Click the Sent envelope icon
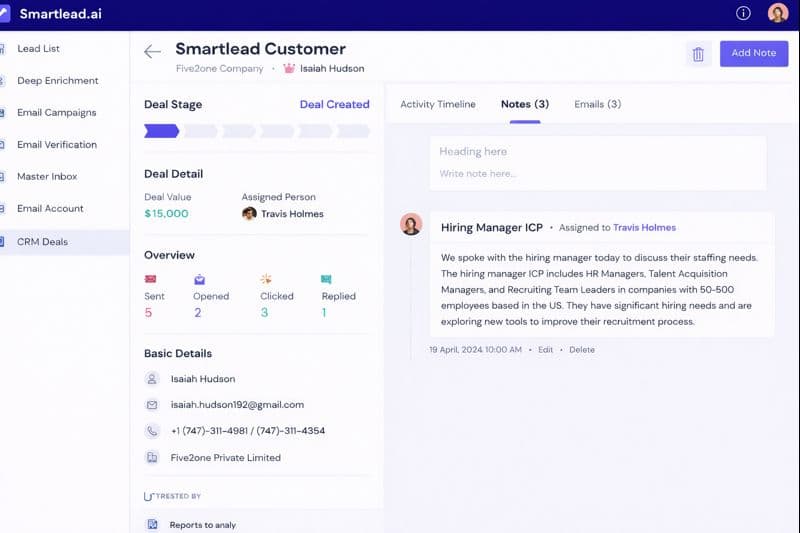 pos(151,279)
